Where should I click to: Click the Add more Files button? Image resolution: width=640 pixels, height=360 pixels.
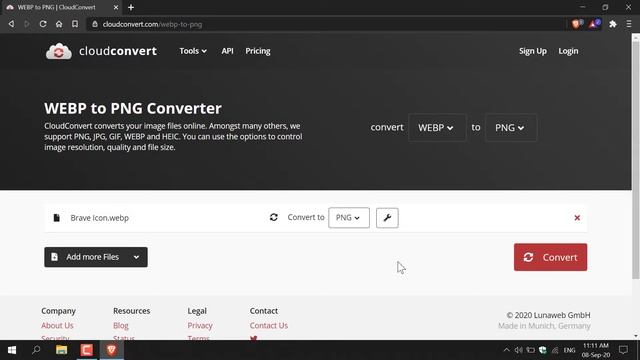pos(96,257)
